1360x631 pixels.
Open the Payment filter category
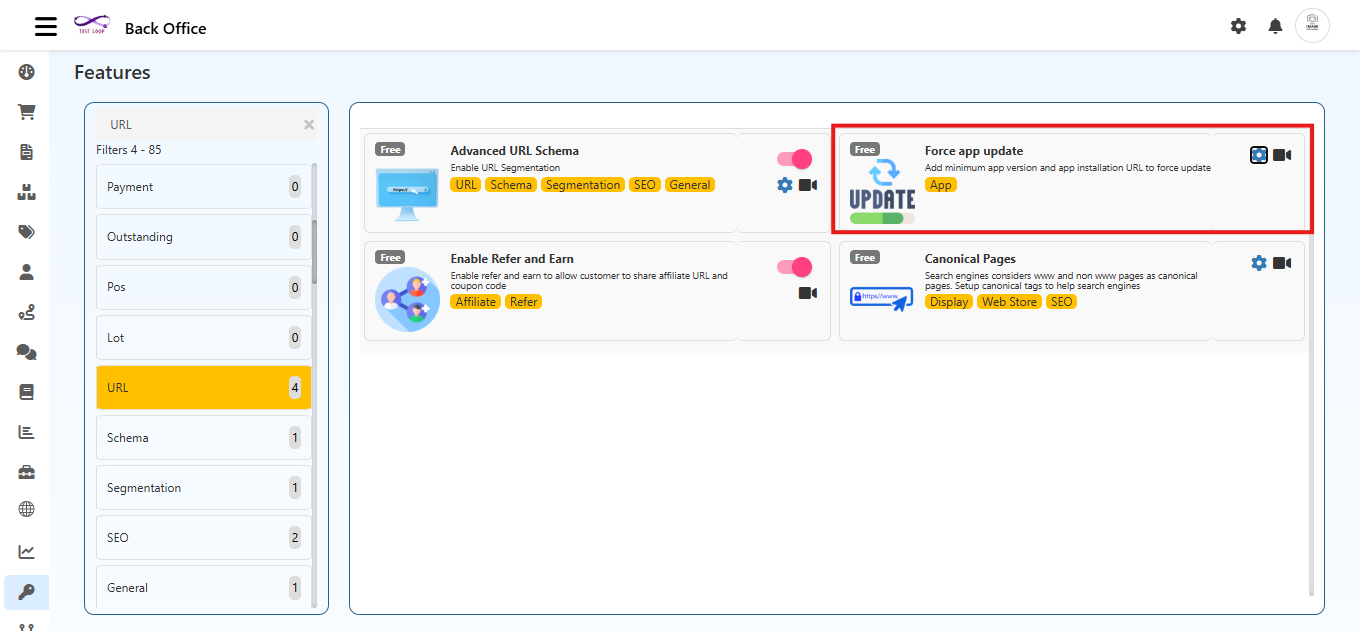[x=203, y=186]
